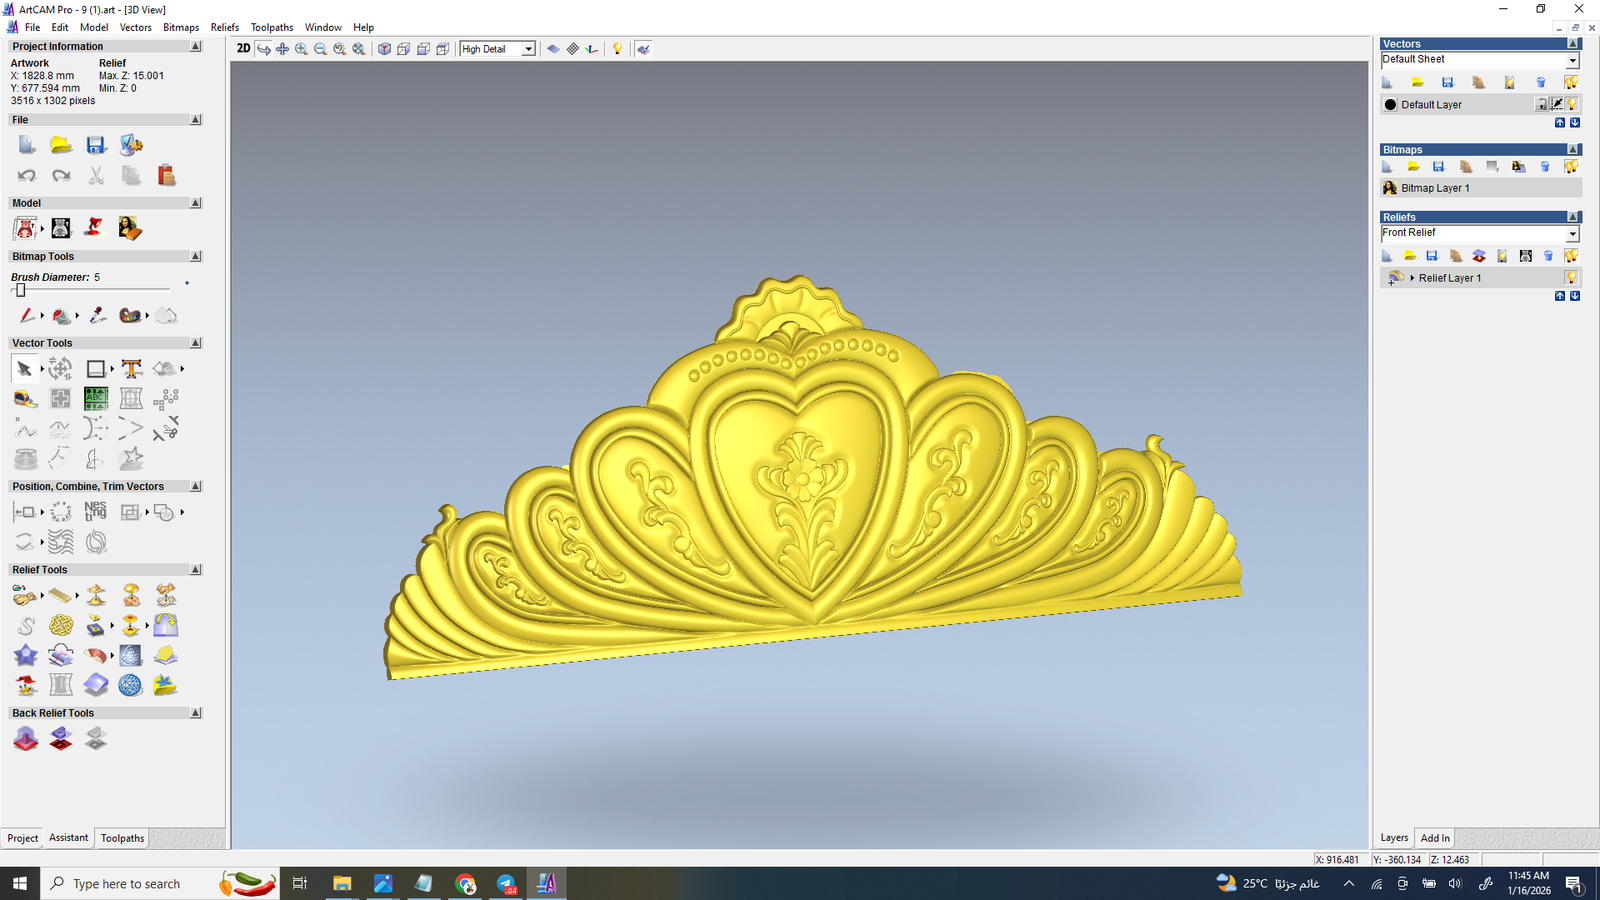
Task: Select the bitmap Paint brush tool
Action: (26, 316)
